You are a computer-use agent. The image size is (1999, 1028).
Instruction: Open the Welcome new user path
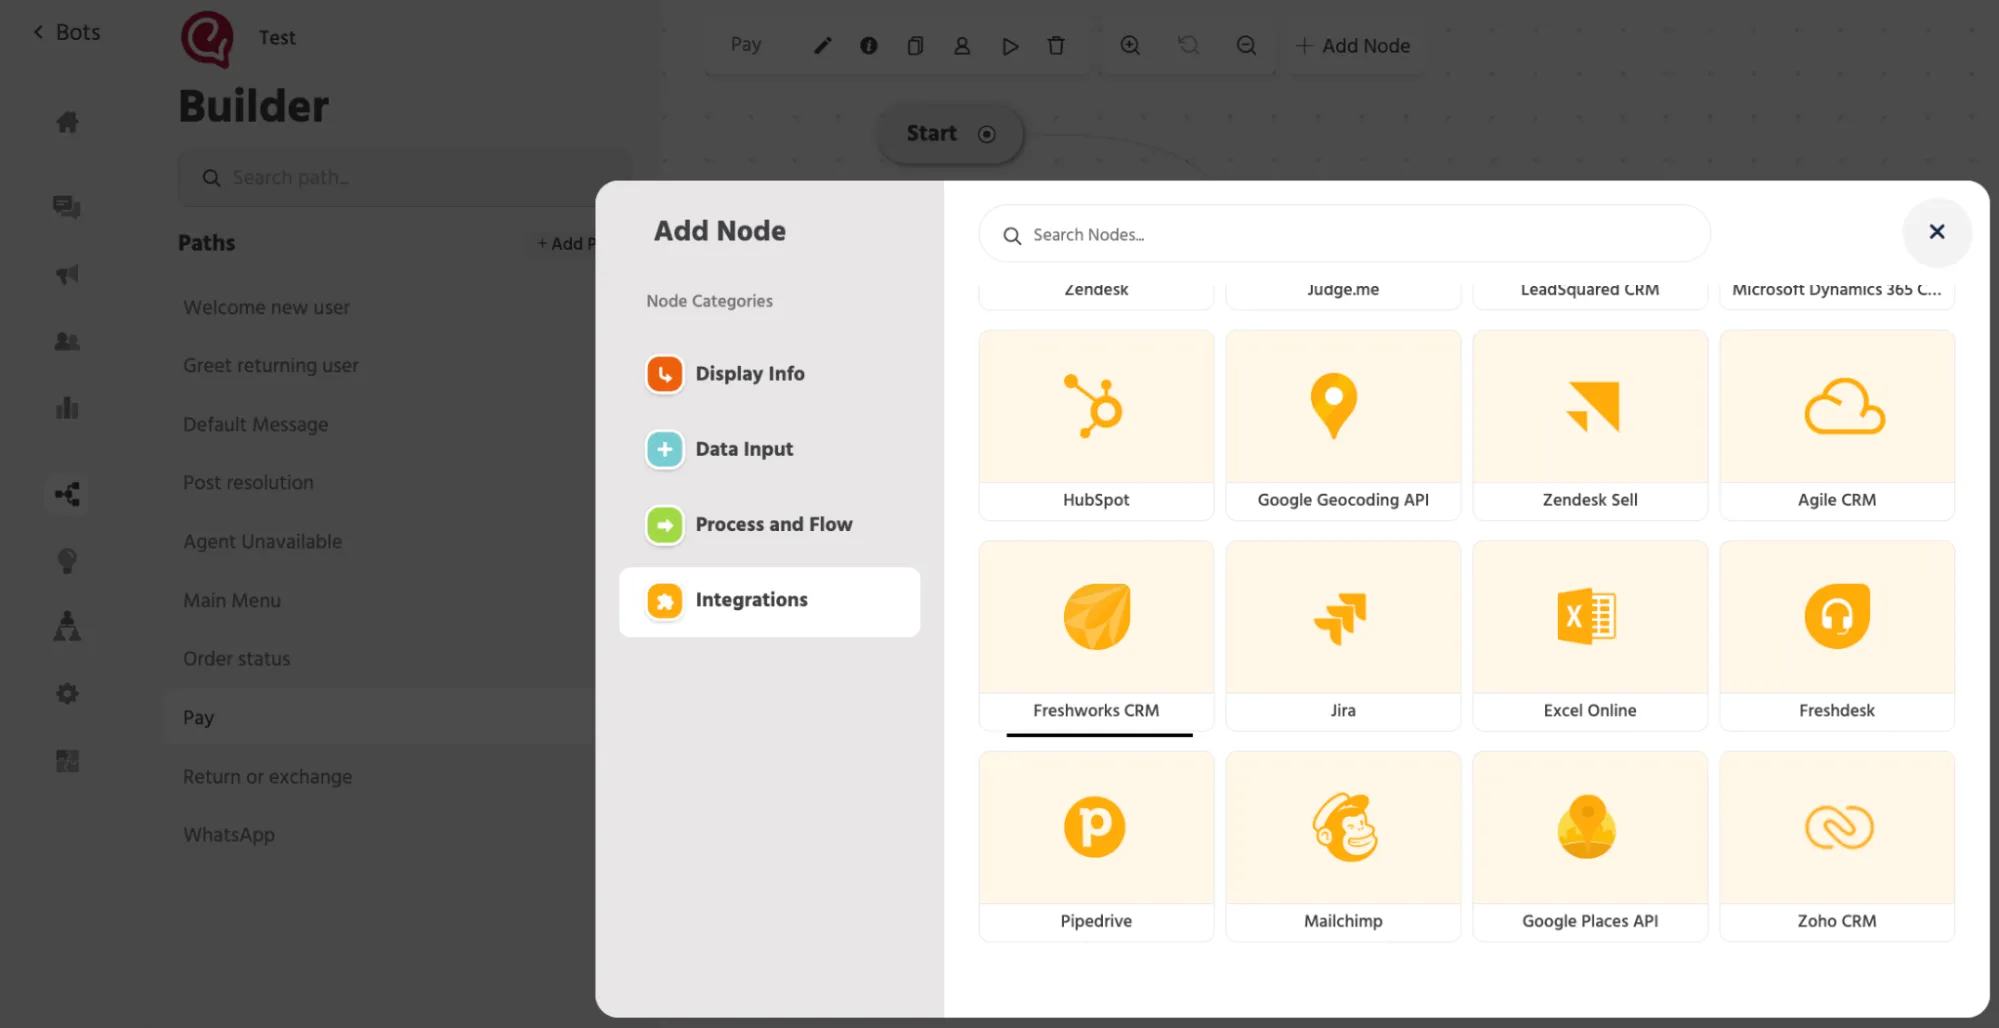266,307
